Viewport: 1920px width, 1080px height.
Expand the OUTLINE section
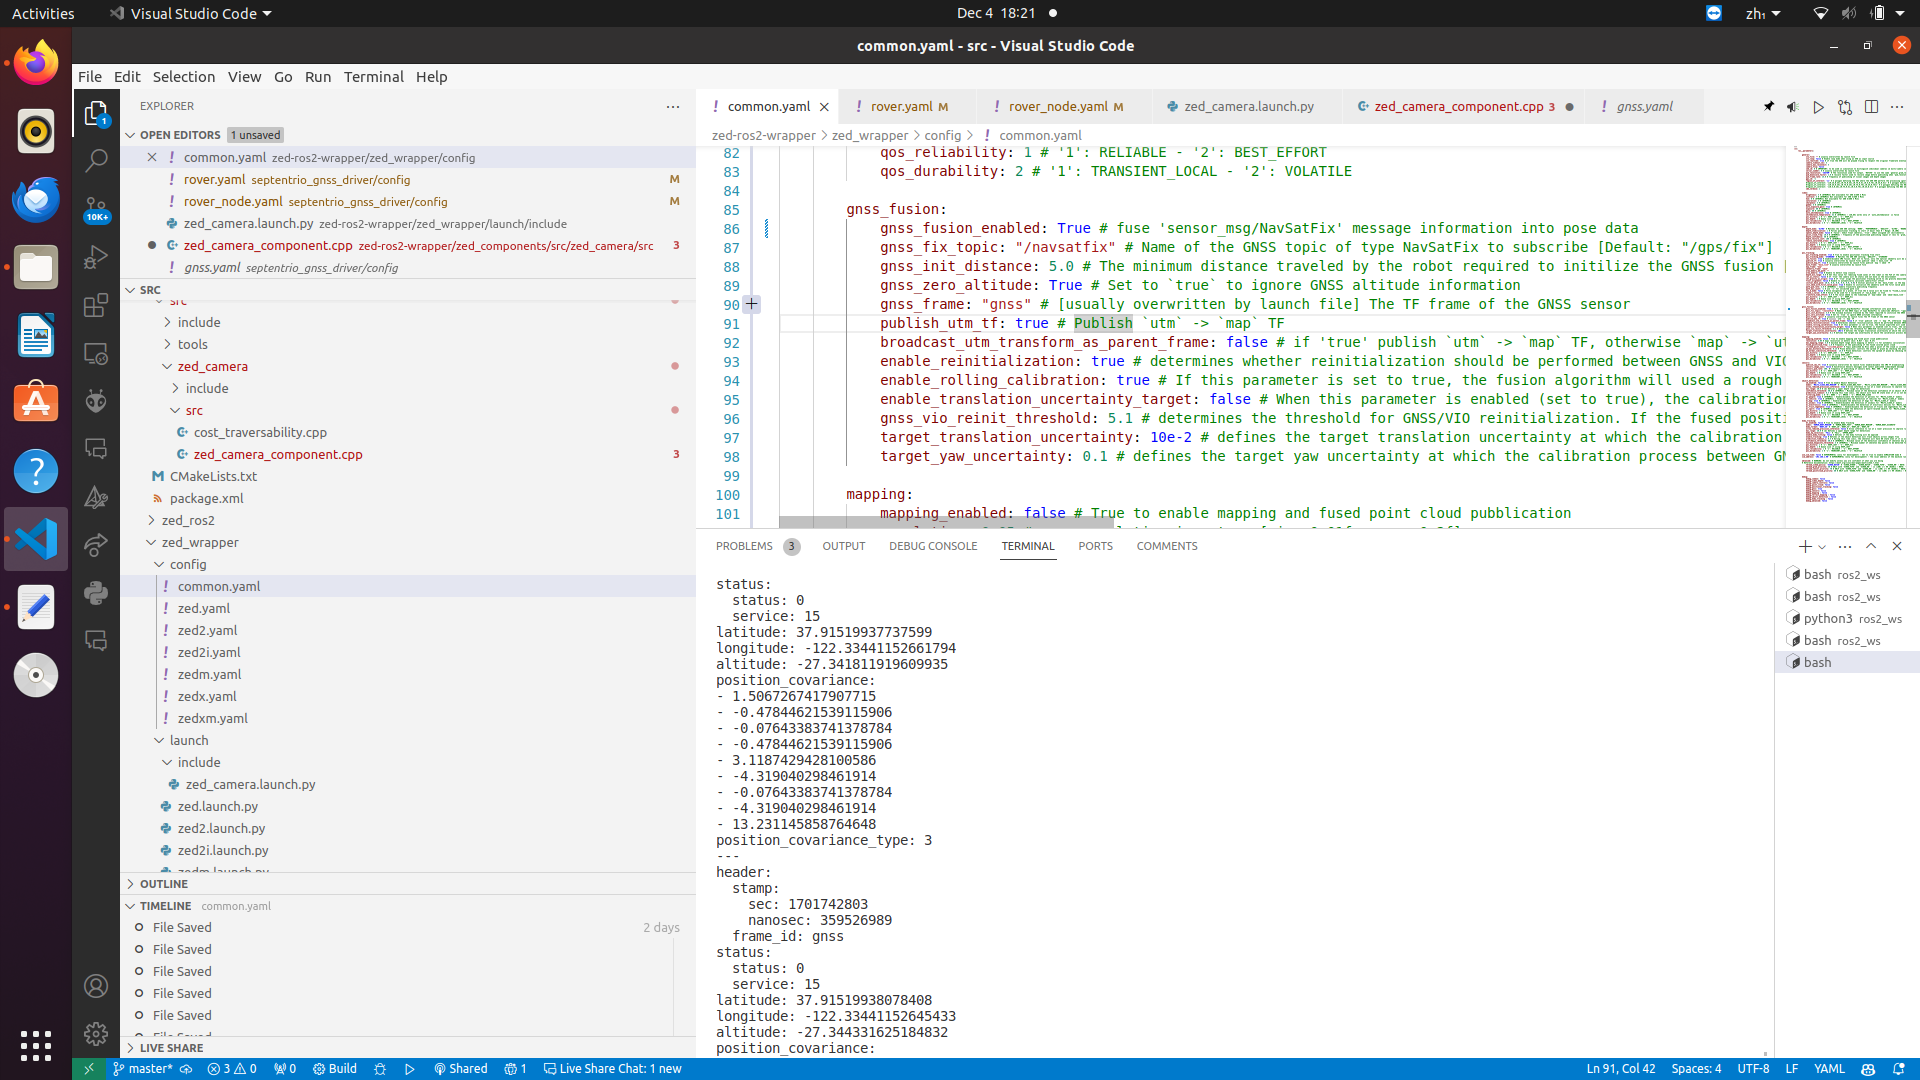tap(163, 884)
